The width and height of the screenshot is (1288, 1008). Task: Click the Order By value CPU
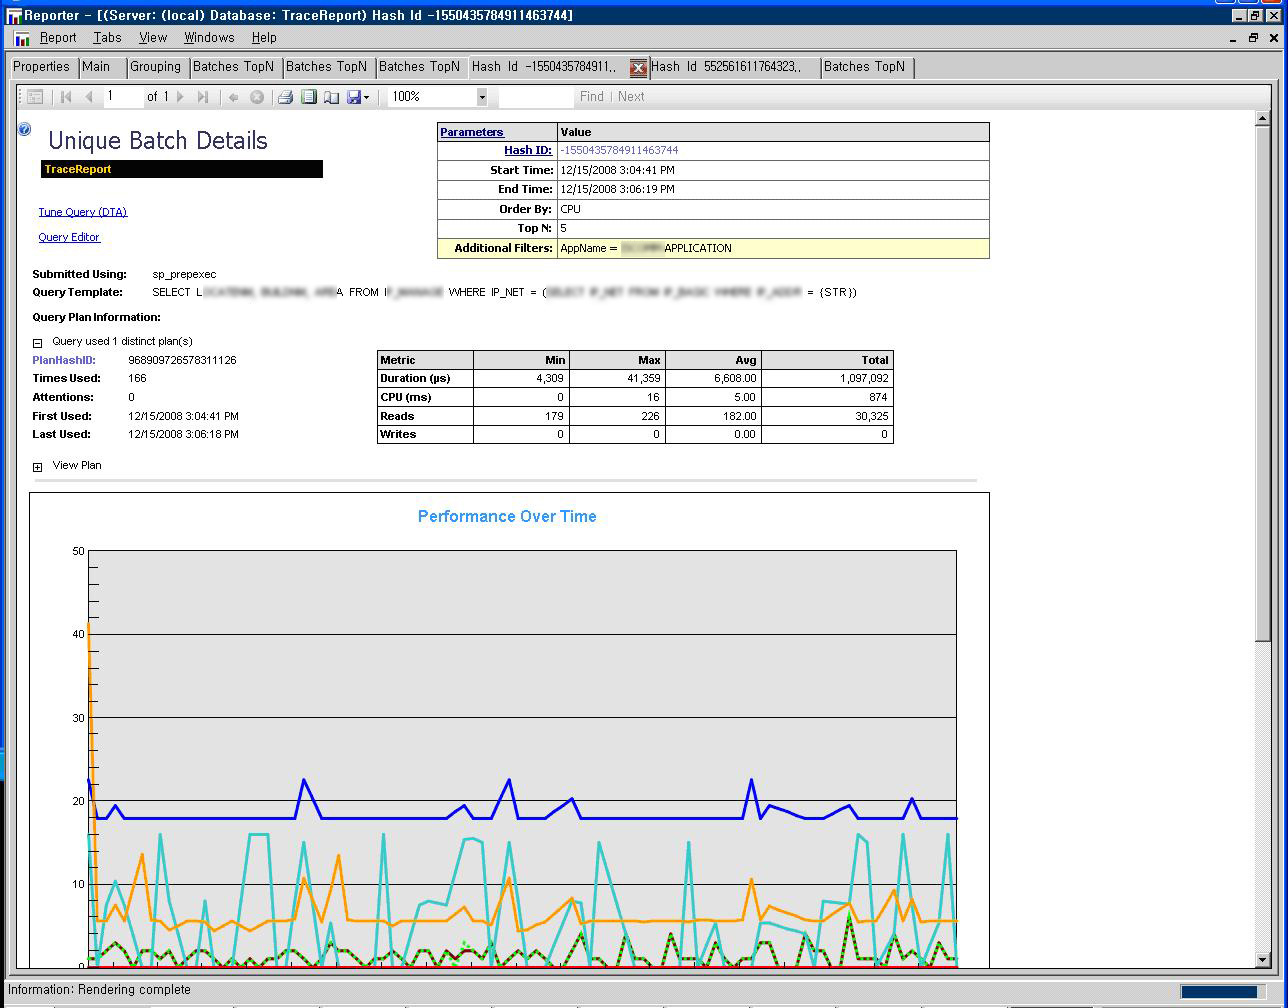[x=570, y=209]
